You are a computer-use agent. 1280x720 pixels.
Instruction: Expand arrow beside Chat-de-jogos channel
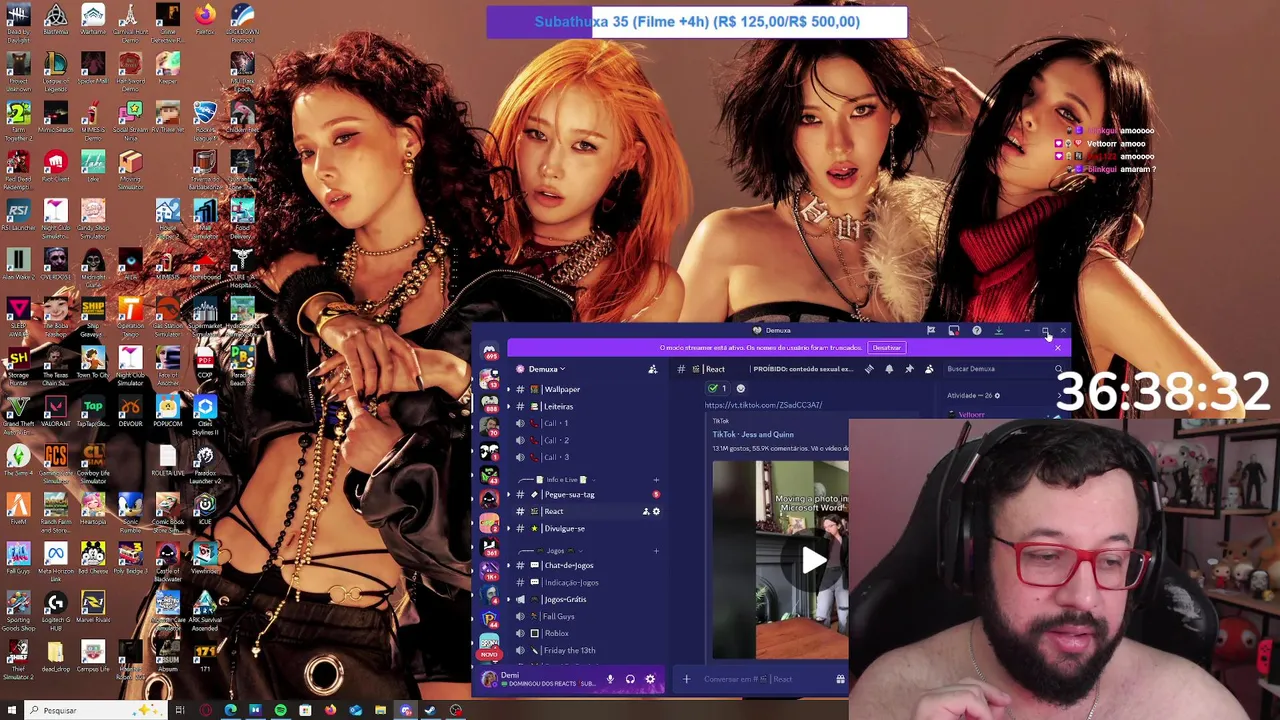[508, 565]
